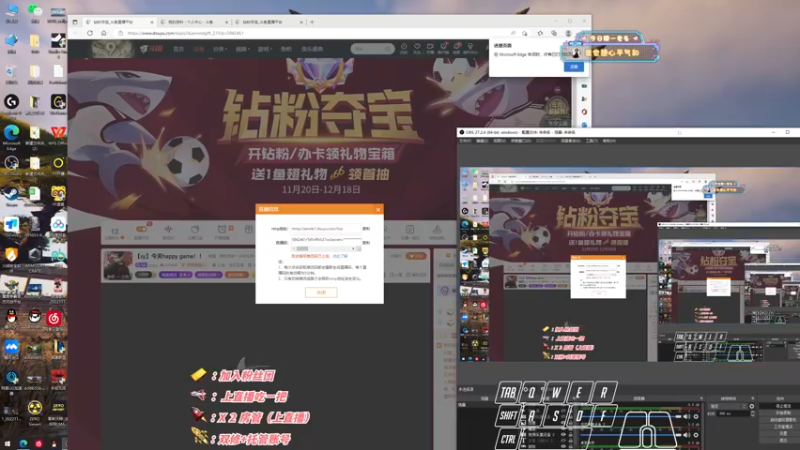Viewport: 800px width, 450px height.
Task: Open the Baidu Netdisk desktop icon
Action: pos(58,225)
